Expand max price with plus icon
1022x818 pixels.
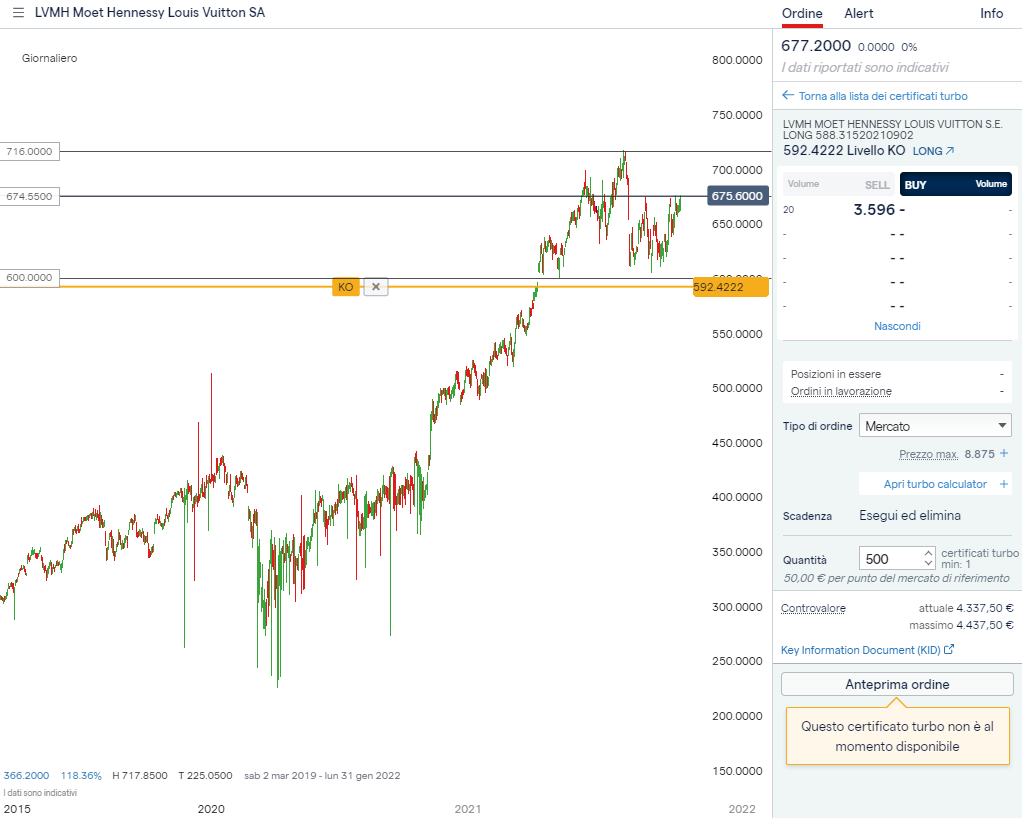[1004, 454]
